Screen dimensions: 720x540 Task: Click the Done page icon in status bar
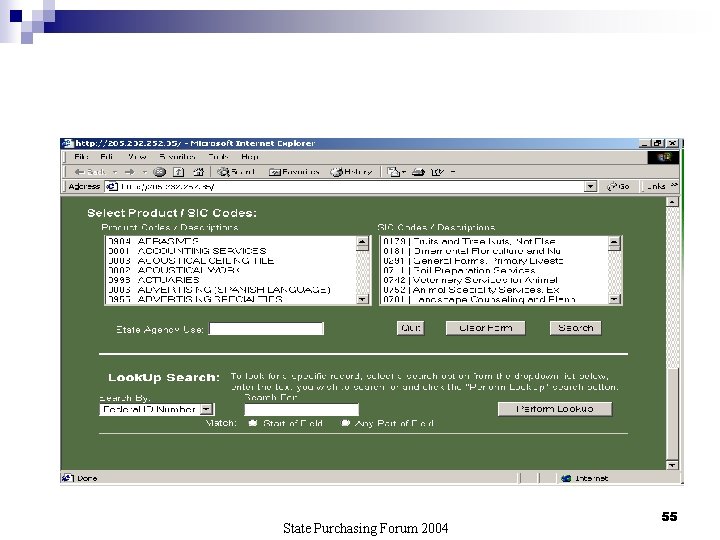(68, 478)
